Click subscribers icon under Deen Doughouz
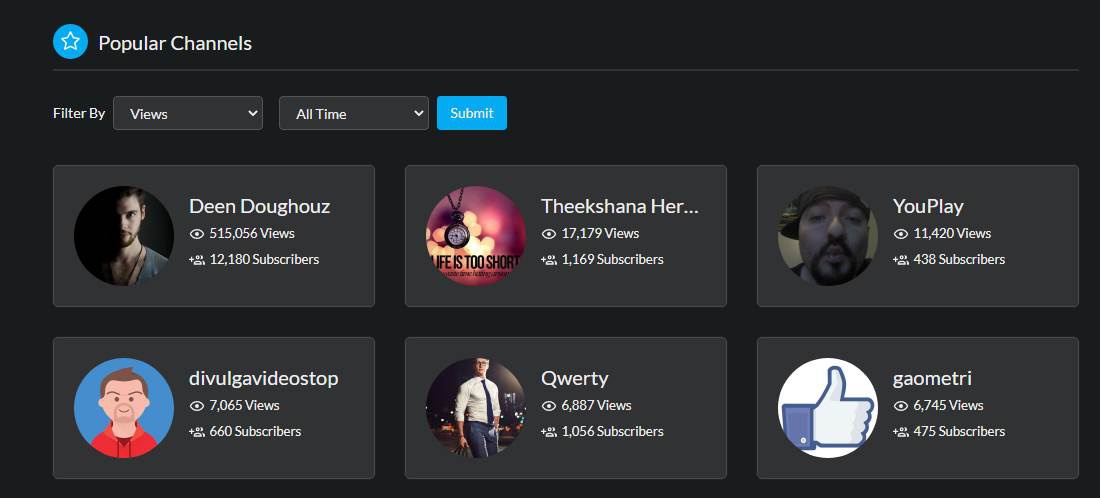Viewport: 1100px width, 498px height. pyautogui.click(x=196, y=260)
